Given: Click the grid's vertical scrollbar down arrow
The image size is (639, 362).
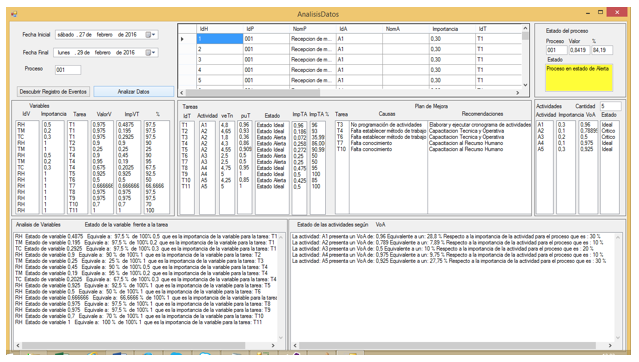Looking at the screenshot, I should 525,85.
